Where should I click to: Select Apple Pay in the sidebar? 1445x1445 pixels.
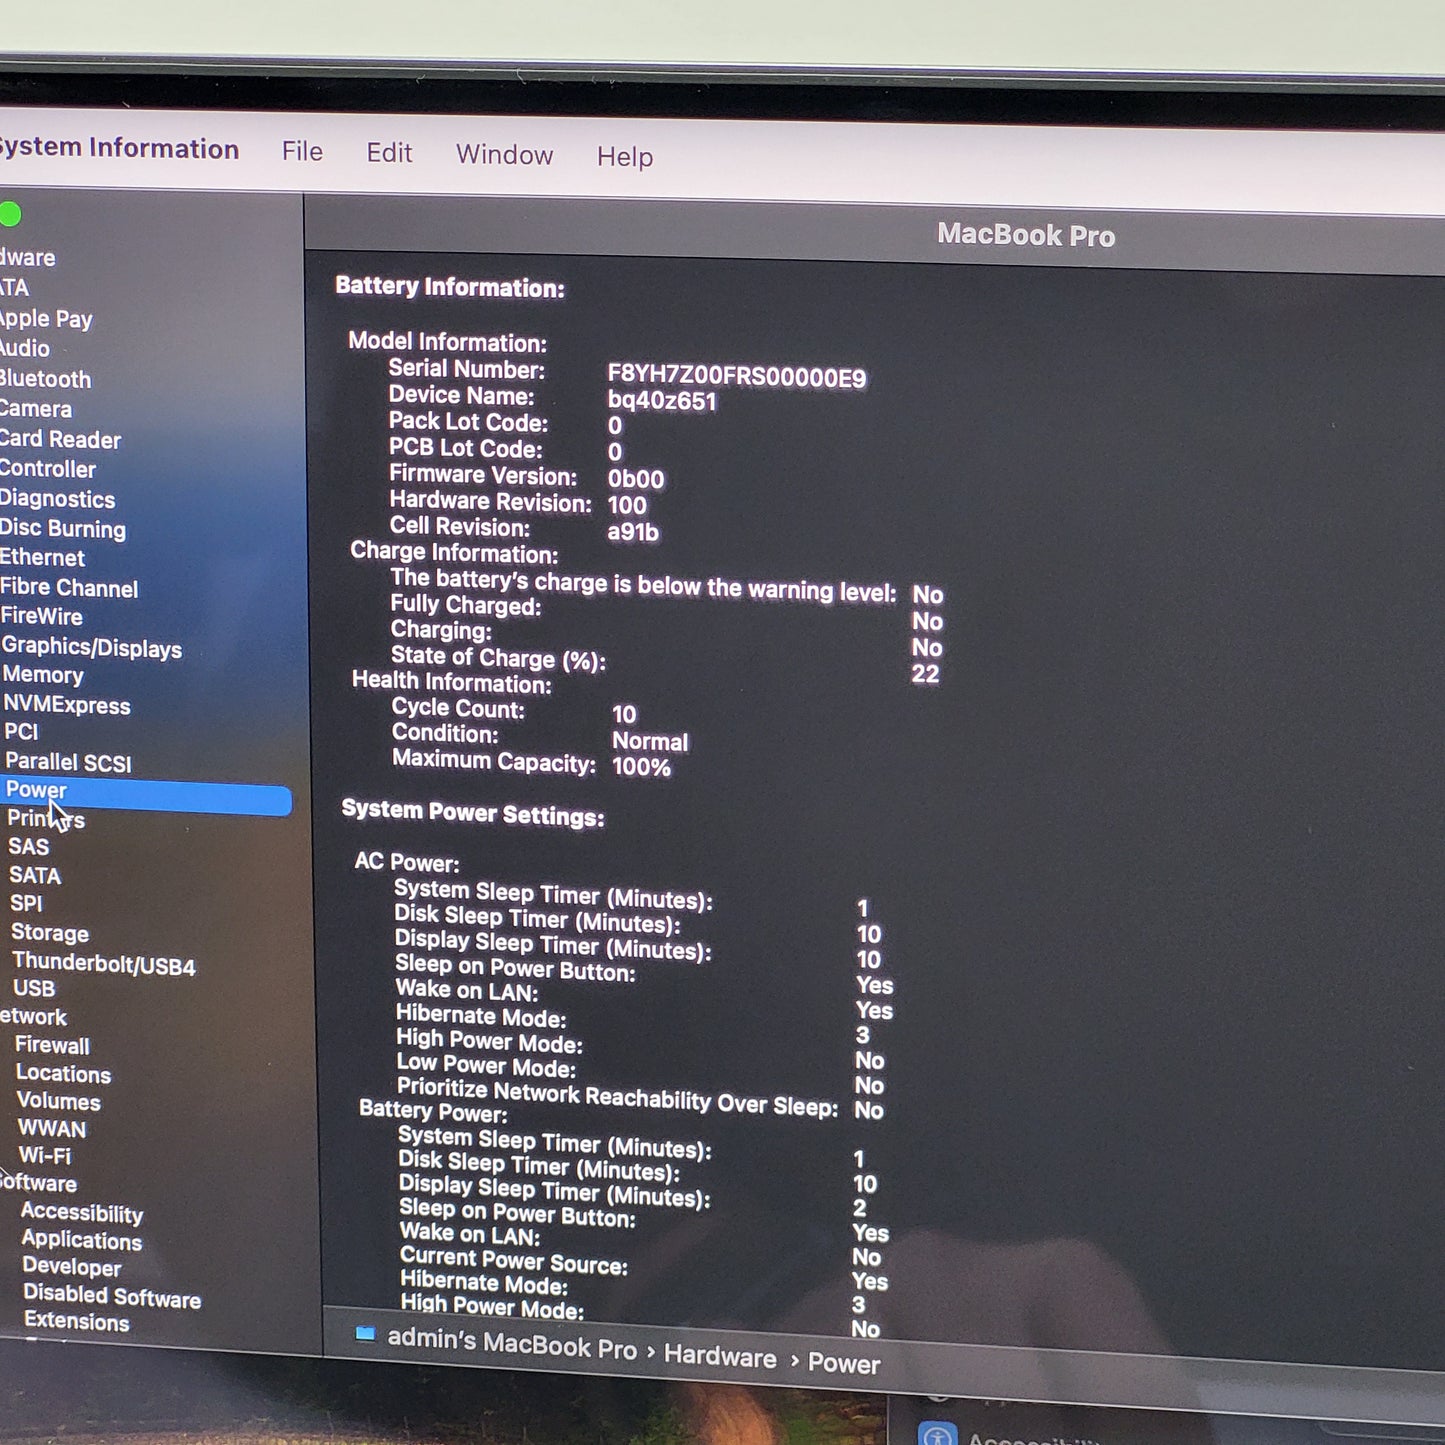(46, 319)
